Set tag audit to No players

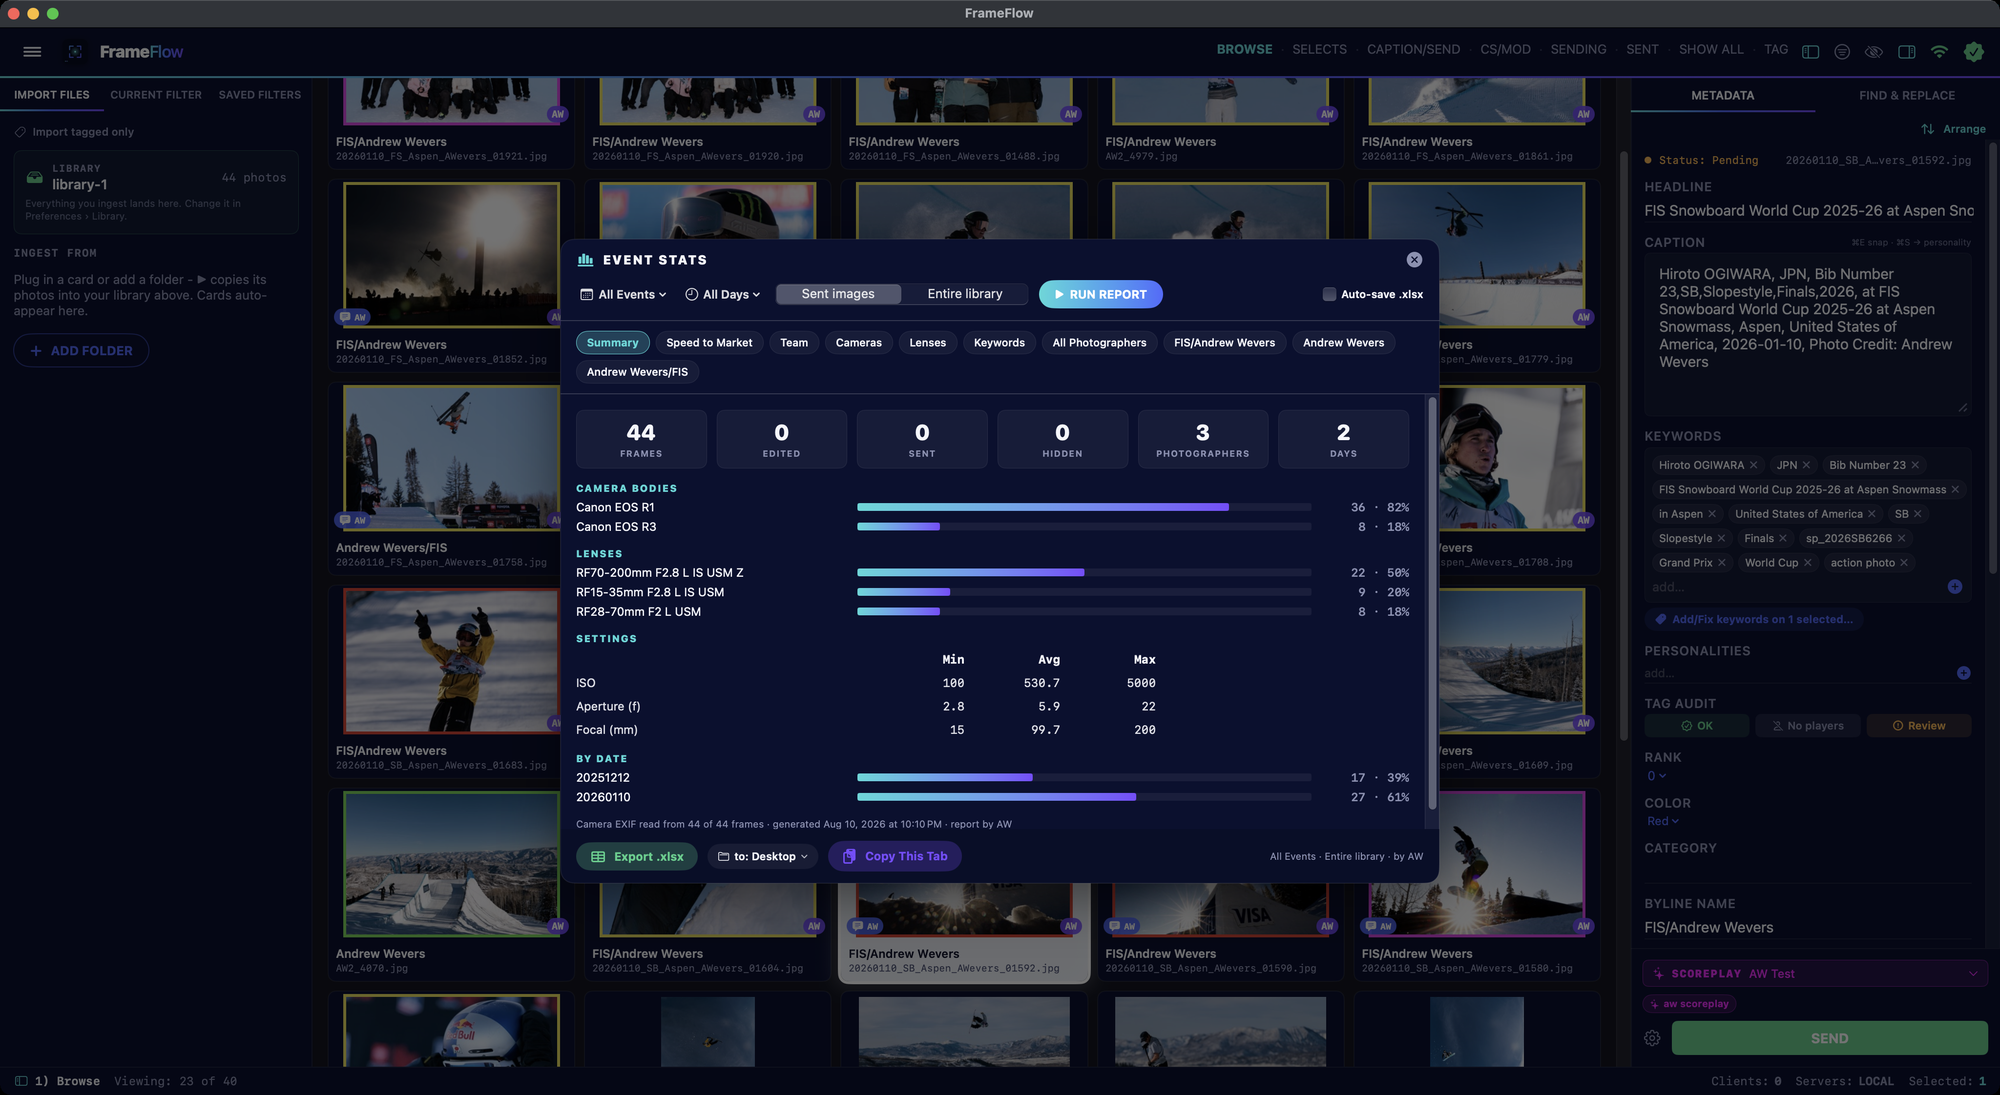[1807, 726]
